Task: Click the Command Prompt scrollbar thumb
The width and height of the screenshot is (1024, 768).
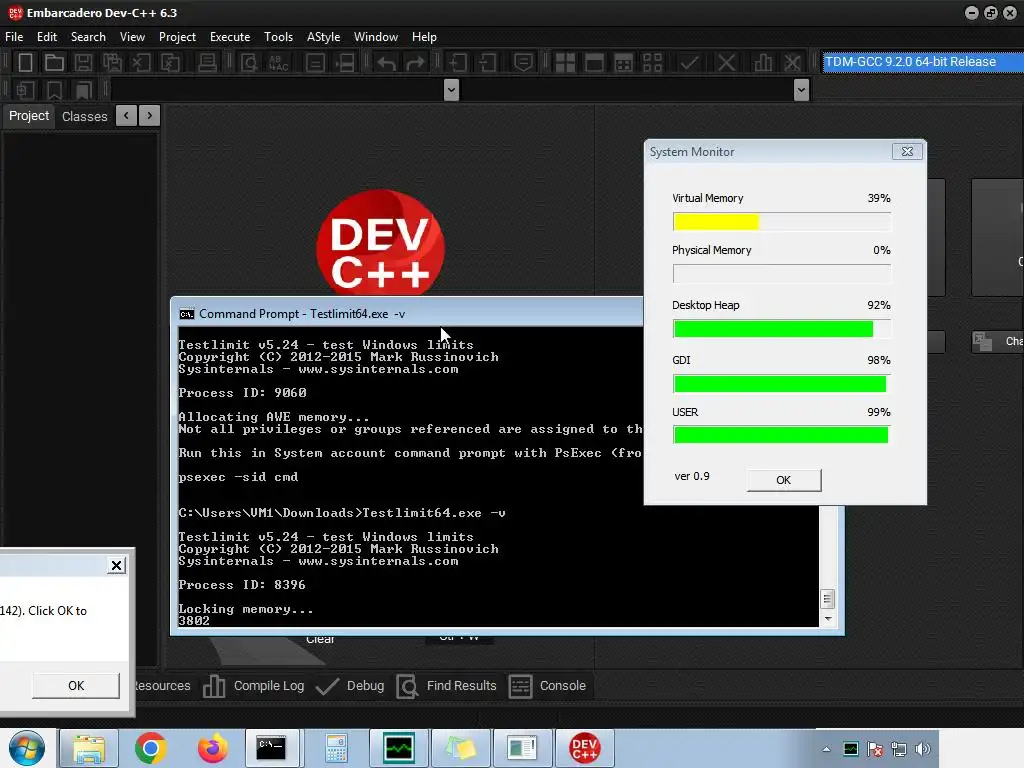Action: (x=827, y=599)
